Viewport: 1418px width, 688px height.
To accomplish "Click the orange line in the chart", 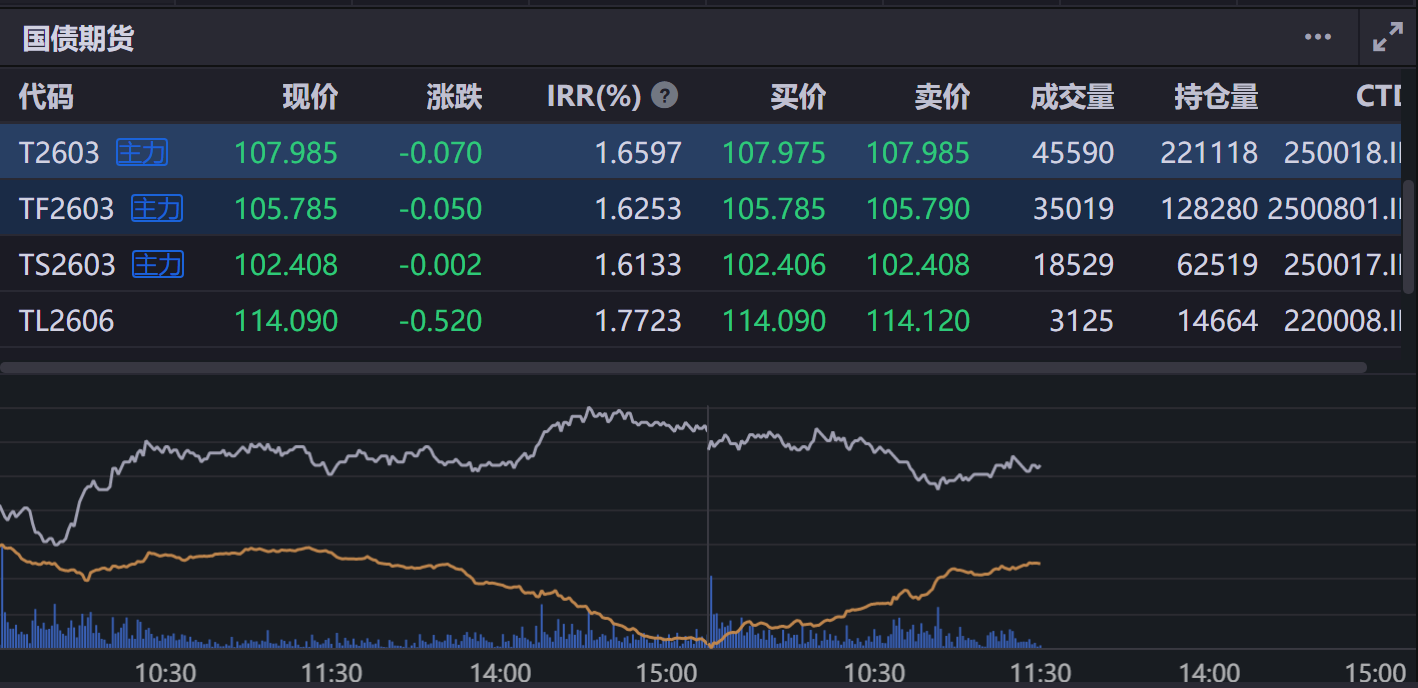I will point(520,584).
